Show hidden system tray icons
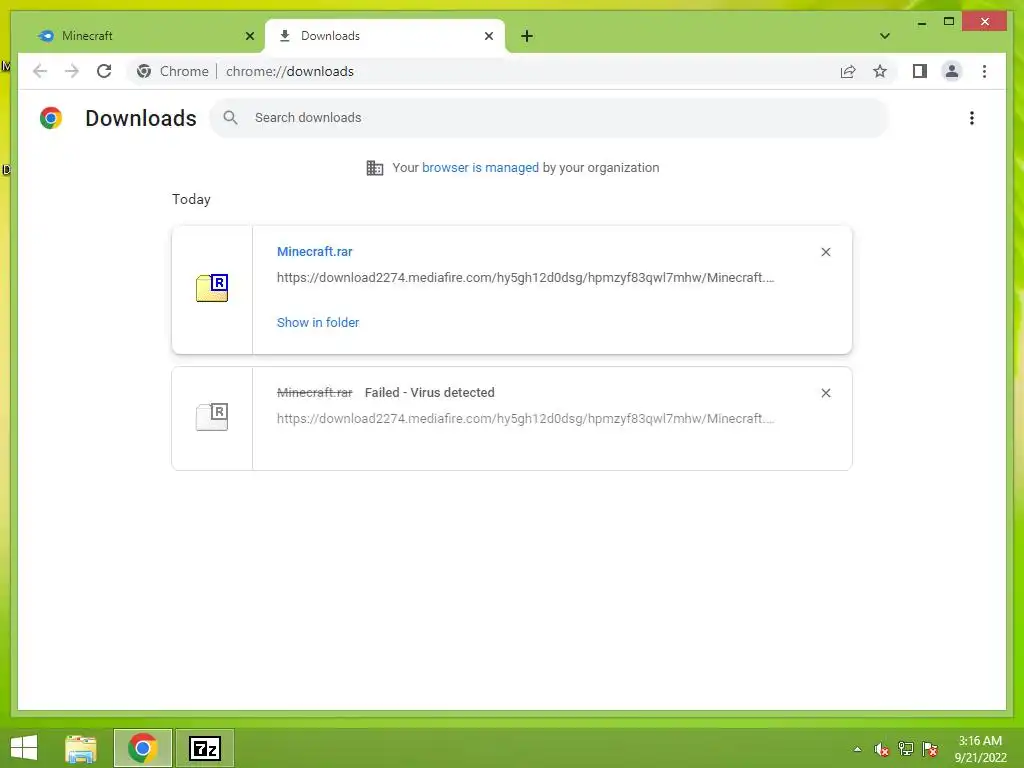The height and width of the screenshot is (768, 1024). coord(857,749)
